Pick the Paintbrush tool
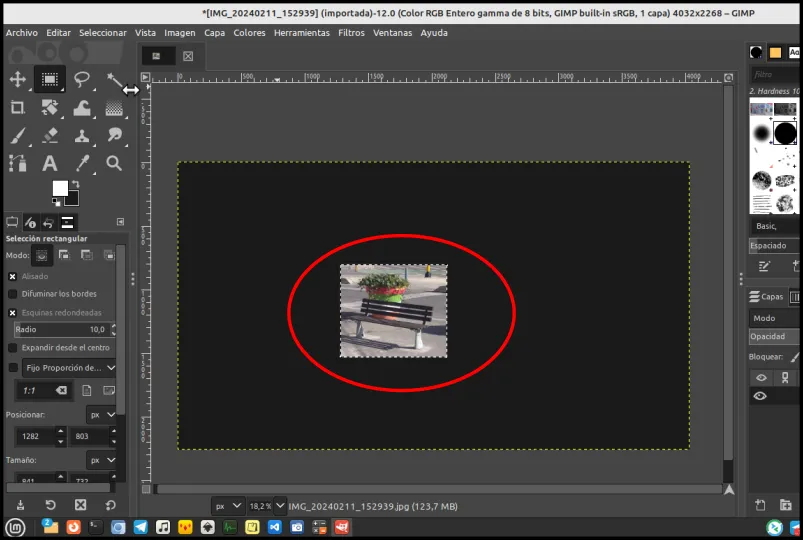 (17, 135)
